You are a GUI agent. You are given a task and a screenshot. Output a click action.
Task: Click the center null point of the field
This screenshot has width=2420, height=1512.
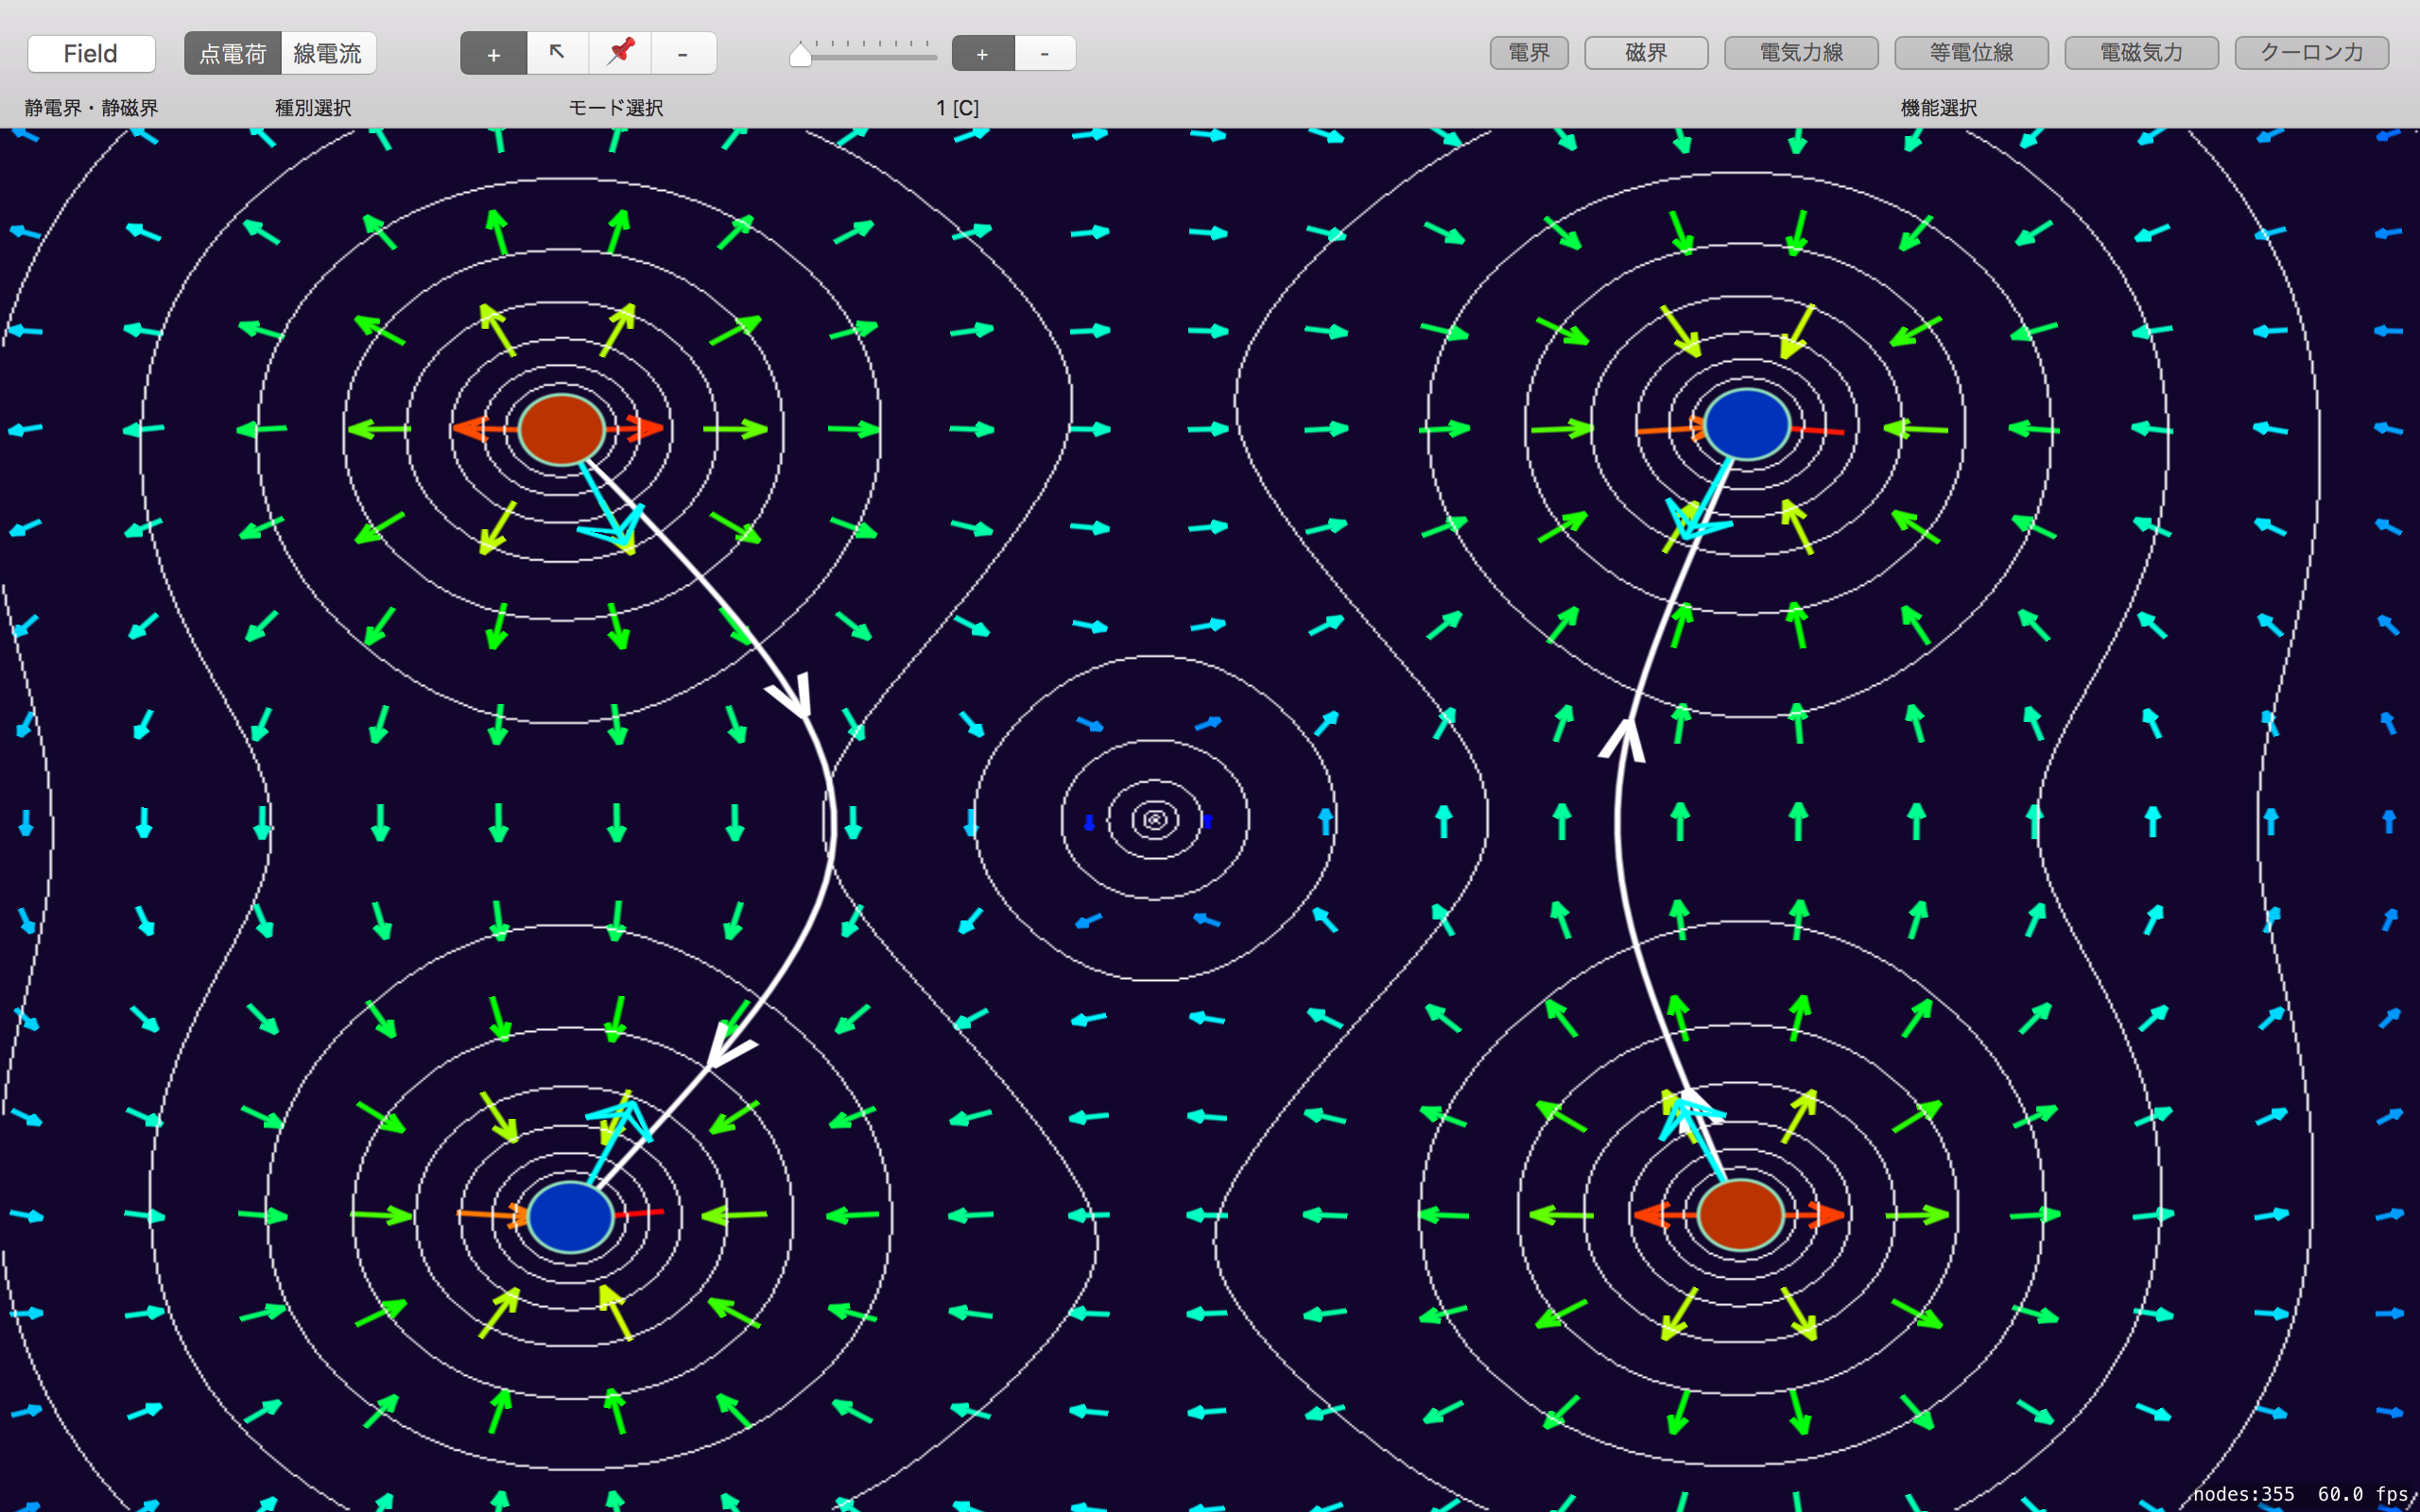point(1155,820)
